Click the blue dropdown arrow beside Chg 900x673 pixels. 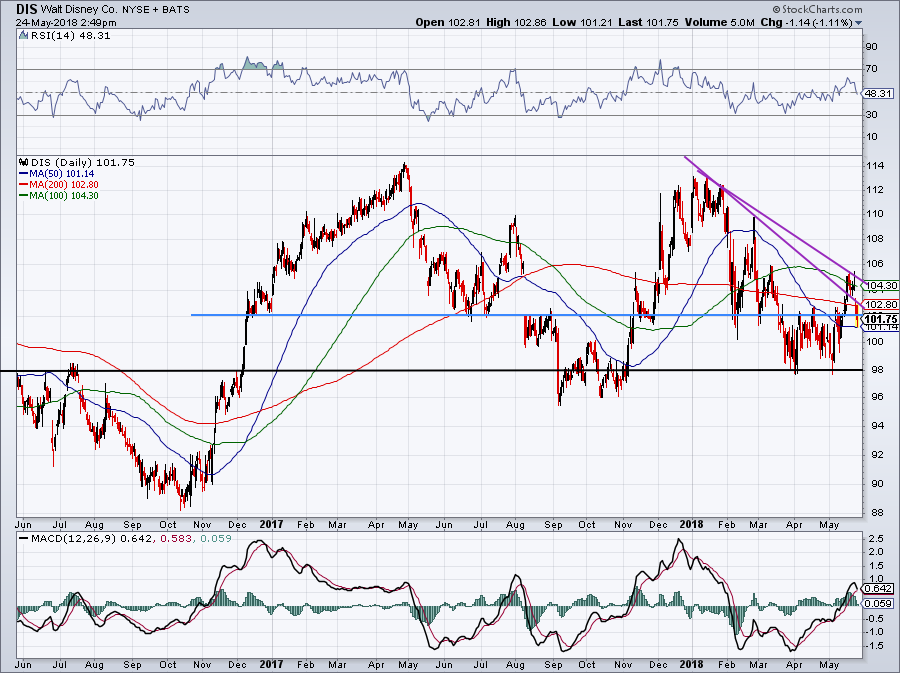click(859, 23)
